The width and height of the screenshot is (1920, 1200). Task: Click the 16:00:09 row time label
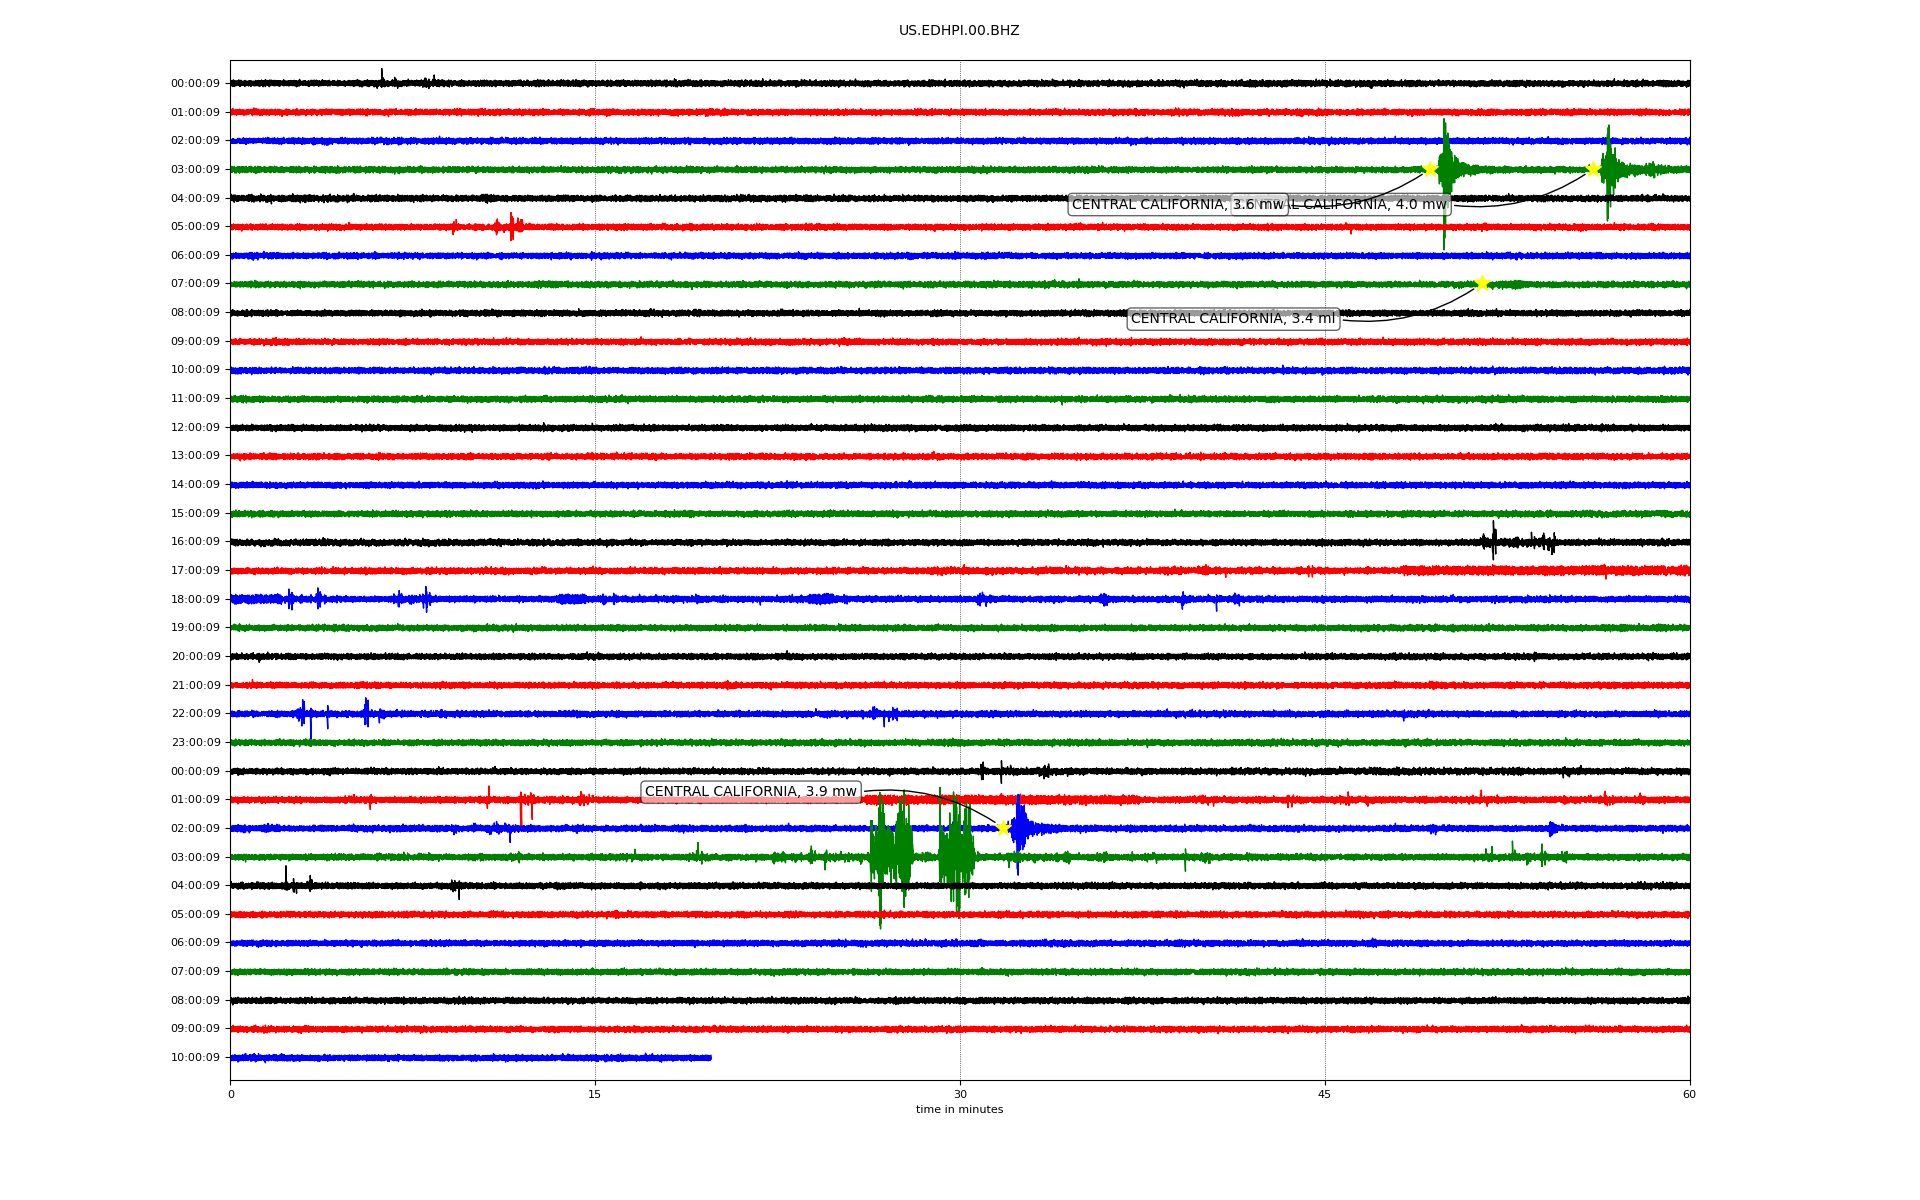click(x=195, y=542)
